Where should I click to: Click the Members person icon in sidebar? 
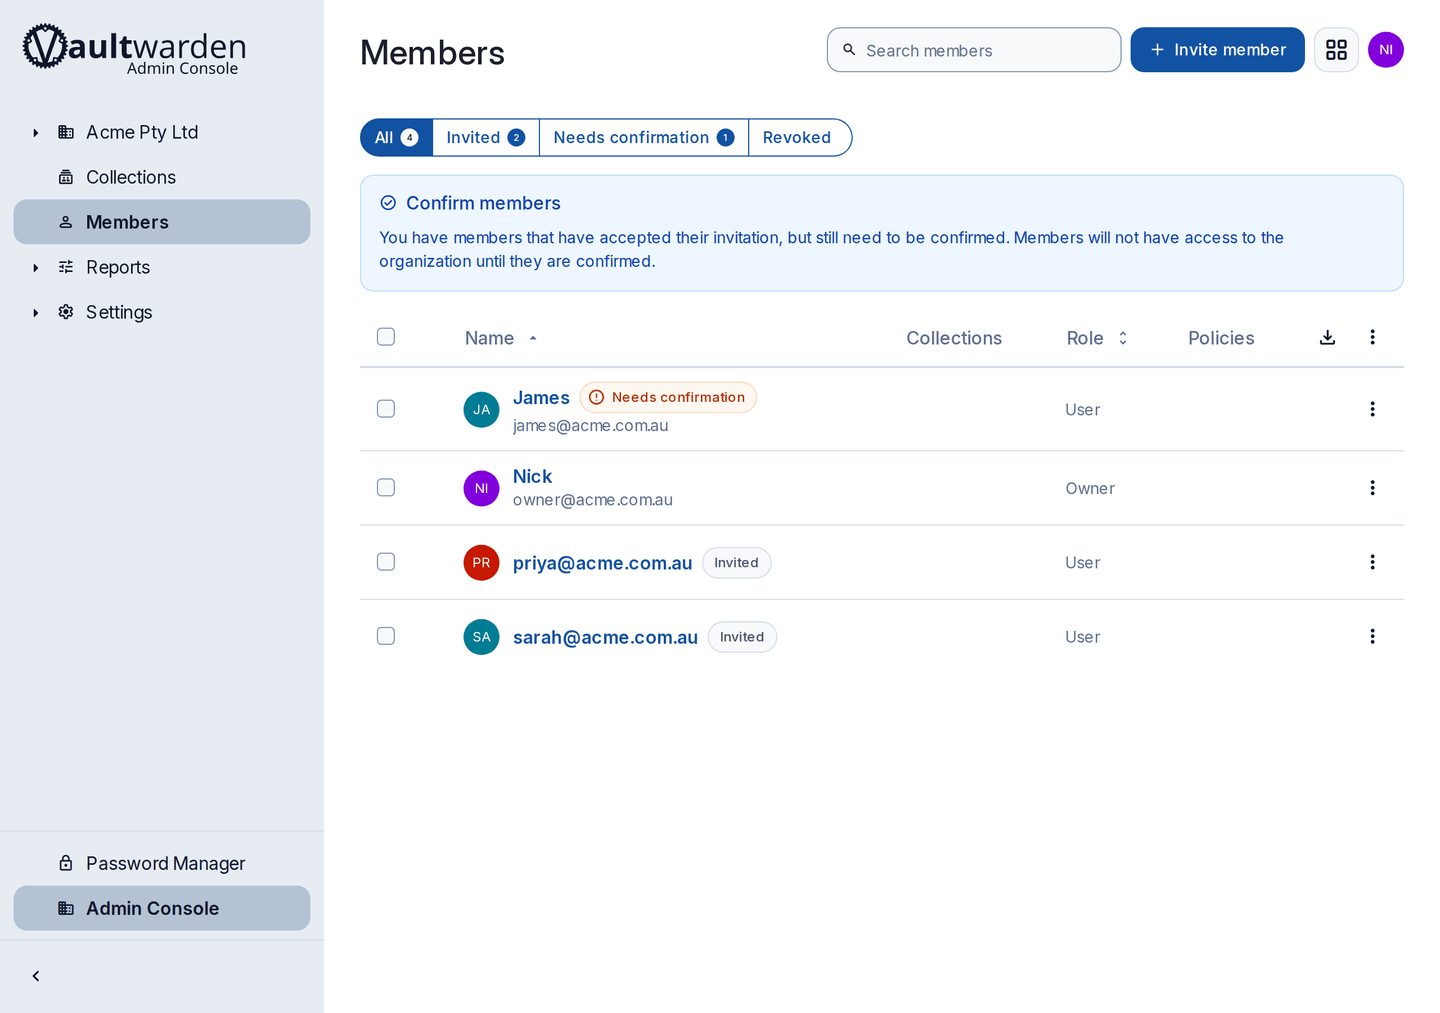[66, 222]
